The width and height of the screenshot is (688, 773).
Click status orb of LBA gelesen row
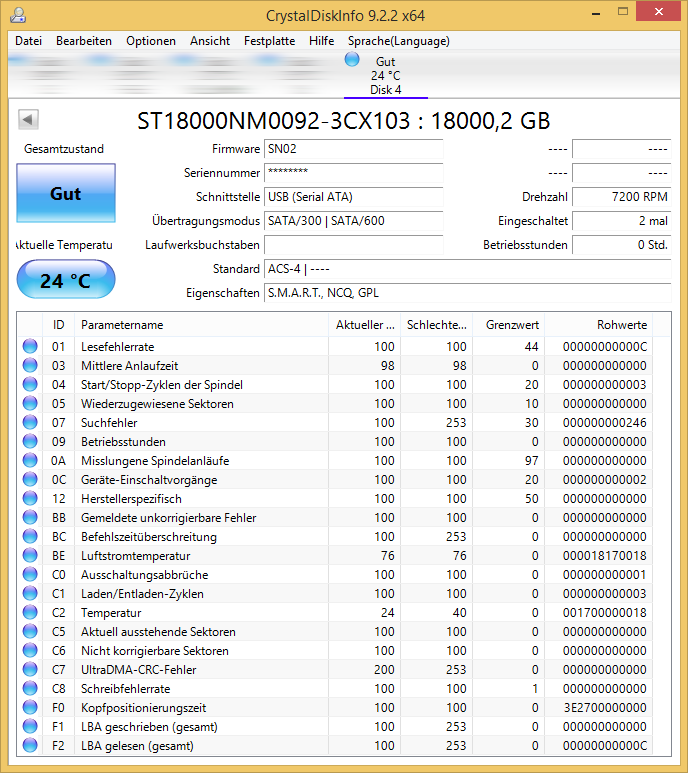30,745
